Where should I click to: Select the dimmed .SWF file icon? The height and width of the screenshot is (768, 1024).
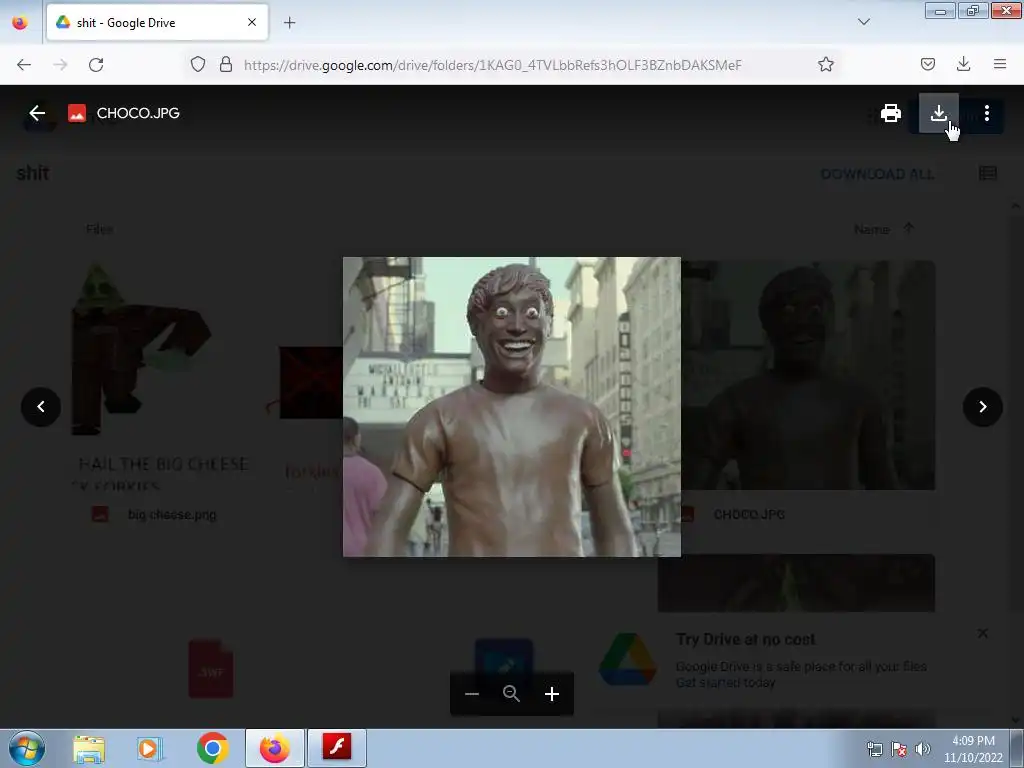click(211, 669)
